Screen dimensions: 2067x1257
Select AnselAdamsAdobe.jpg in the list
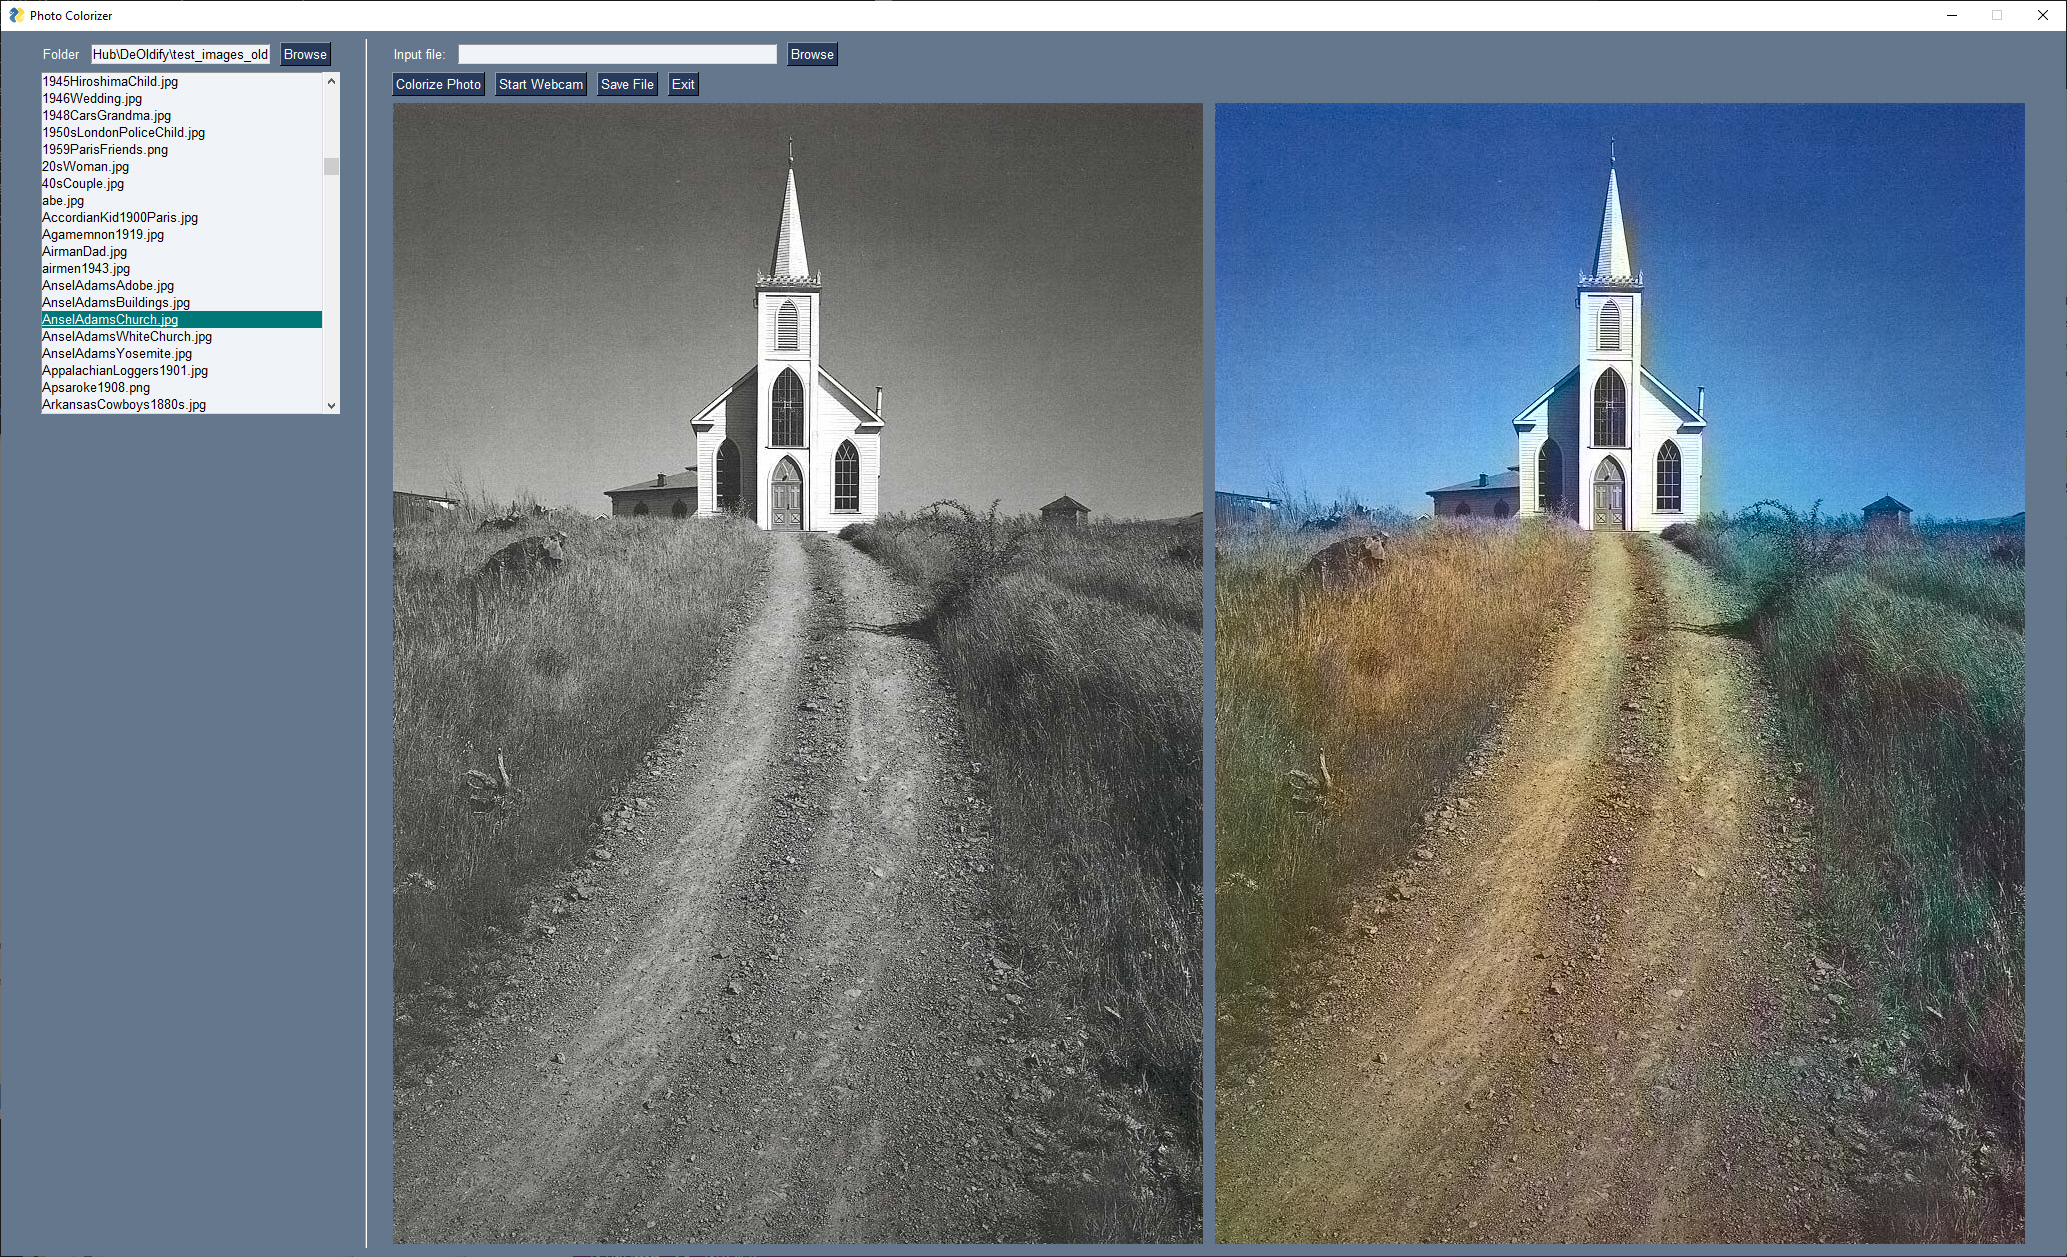[x=181, y=285]
